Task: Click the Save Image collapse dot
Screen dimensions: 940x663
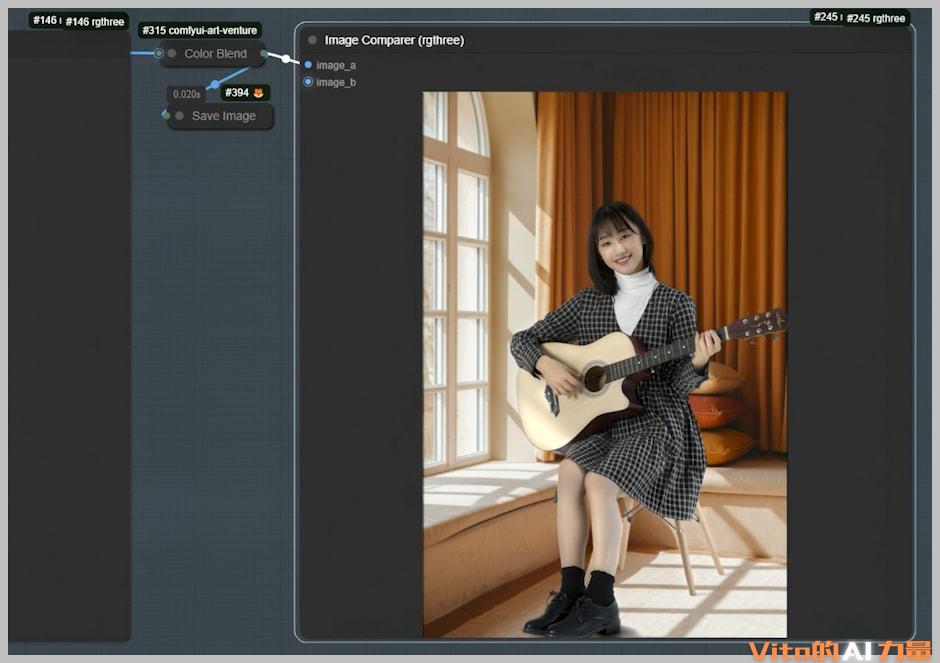Action: click(179, 116)
